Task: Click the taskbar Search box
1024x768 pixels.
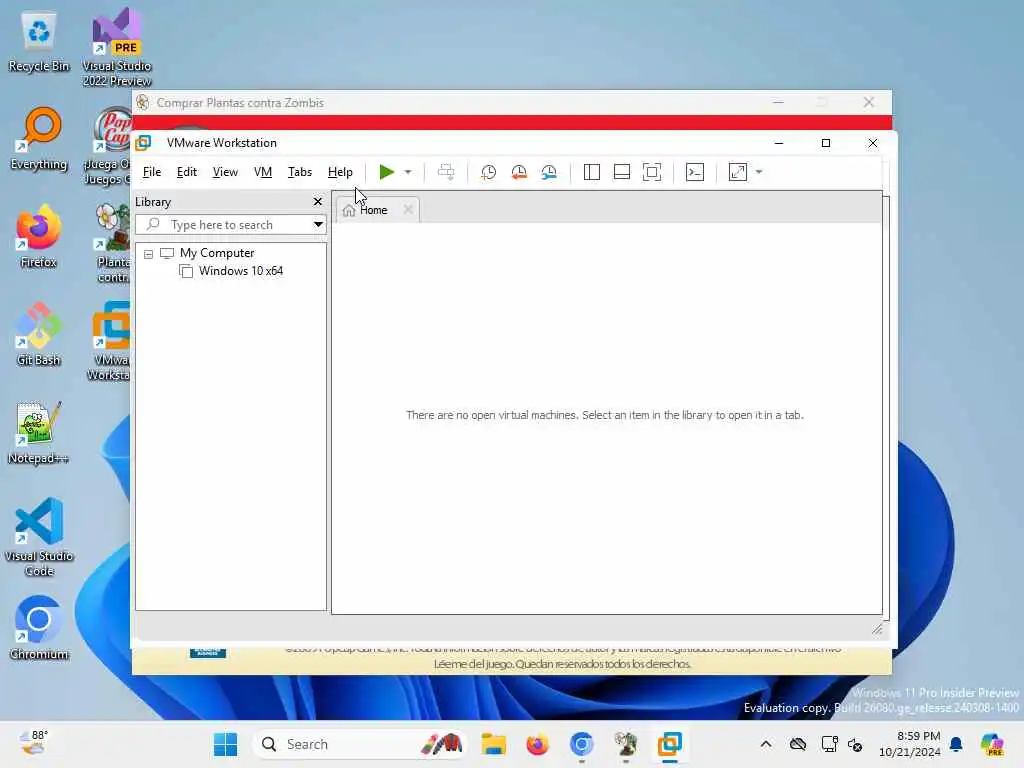Action: pyautogui.click(x=360, y=744)
